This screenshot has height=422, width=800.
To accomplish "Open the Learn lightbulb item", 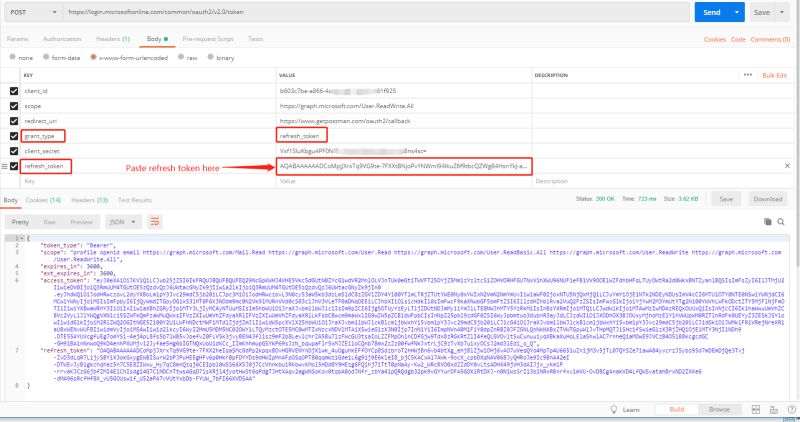I will tap(625, 409).
